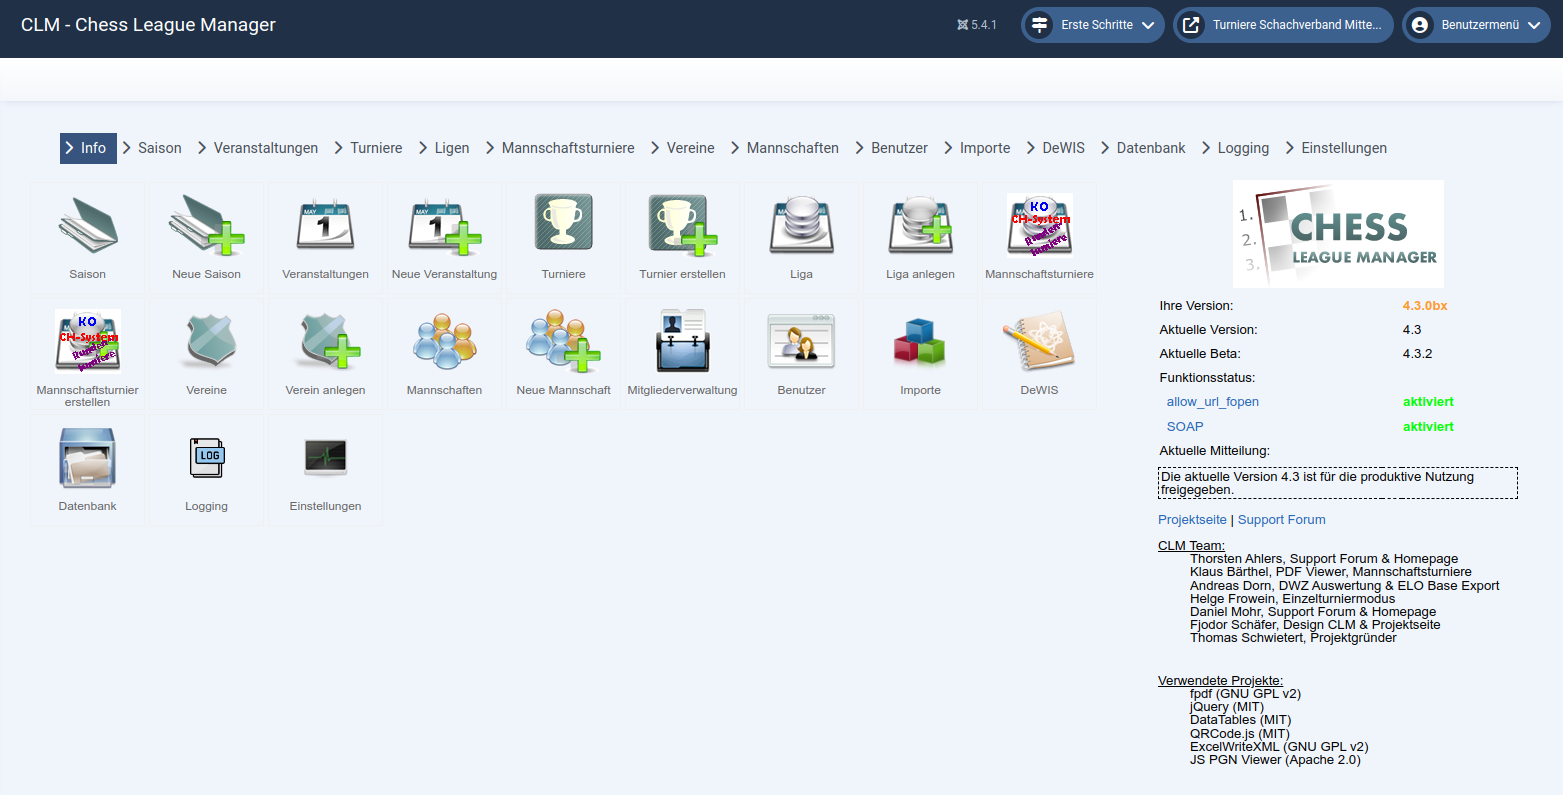Expand the Erste Schritte dropdown
The height and width of the screenshot is (795, 1563).
[1093, 25]
